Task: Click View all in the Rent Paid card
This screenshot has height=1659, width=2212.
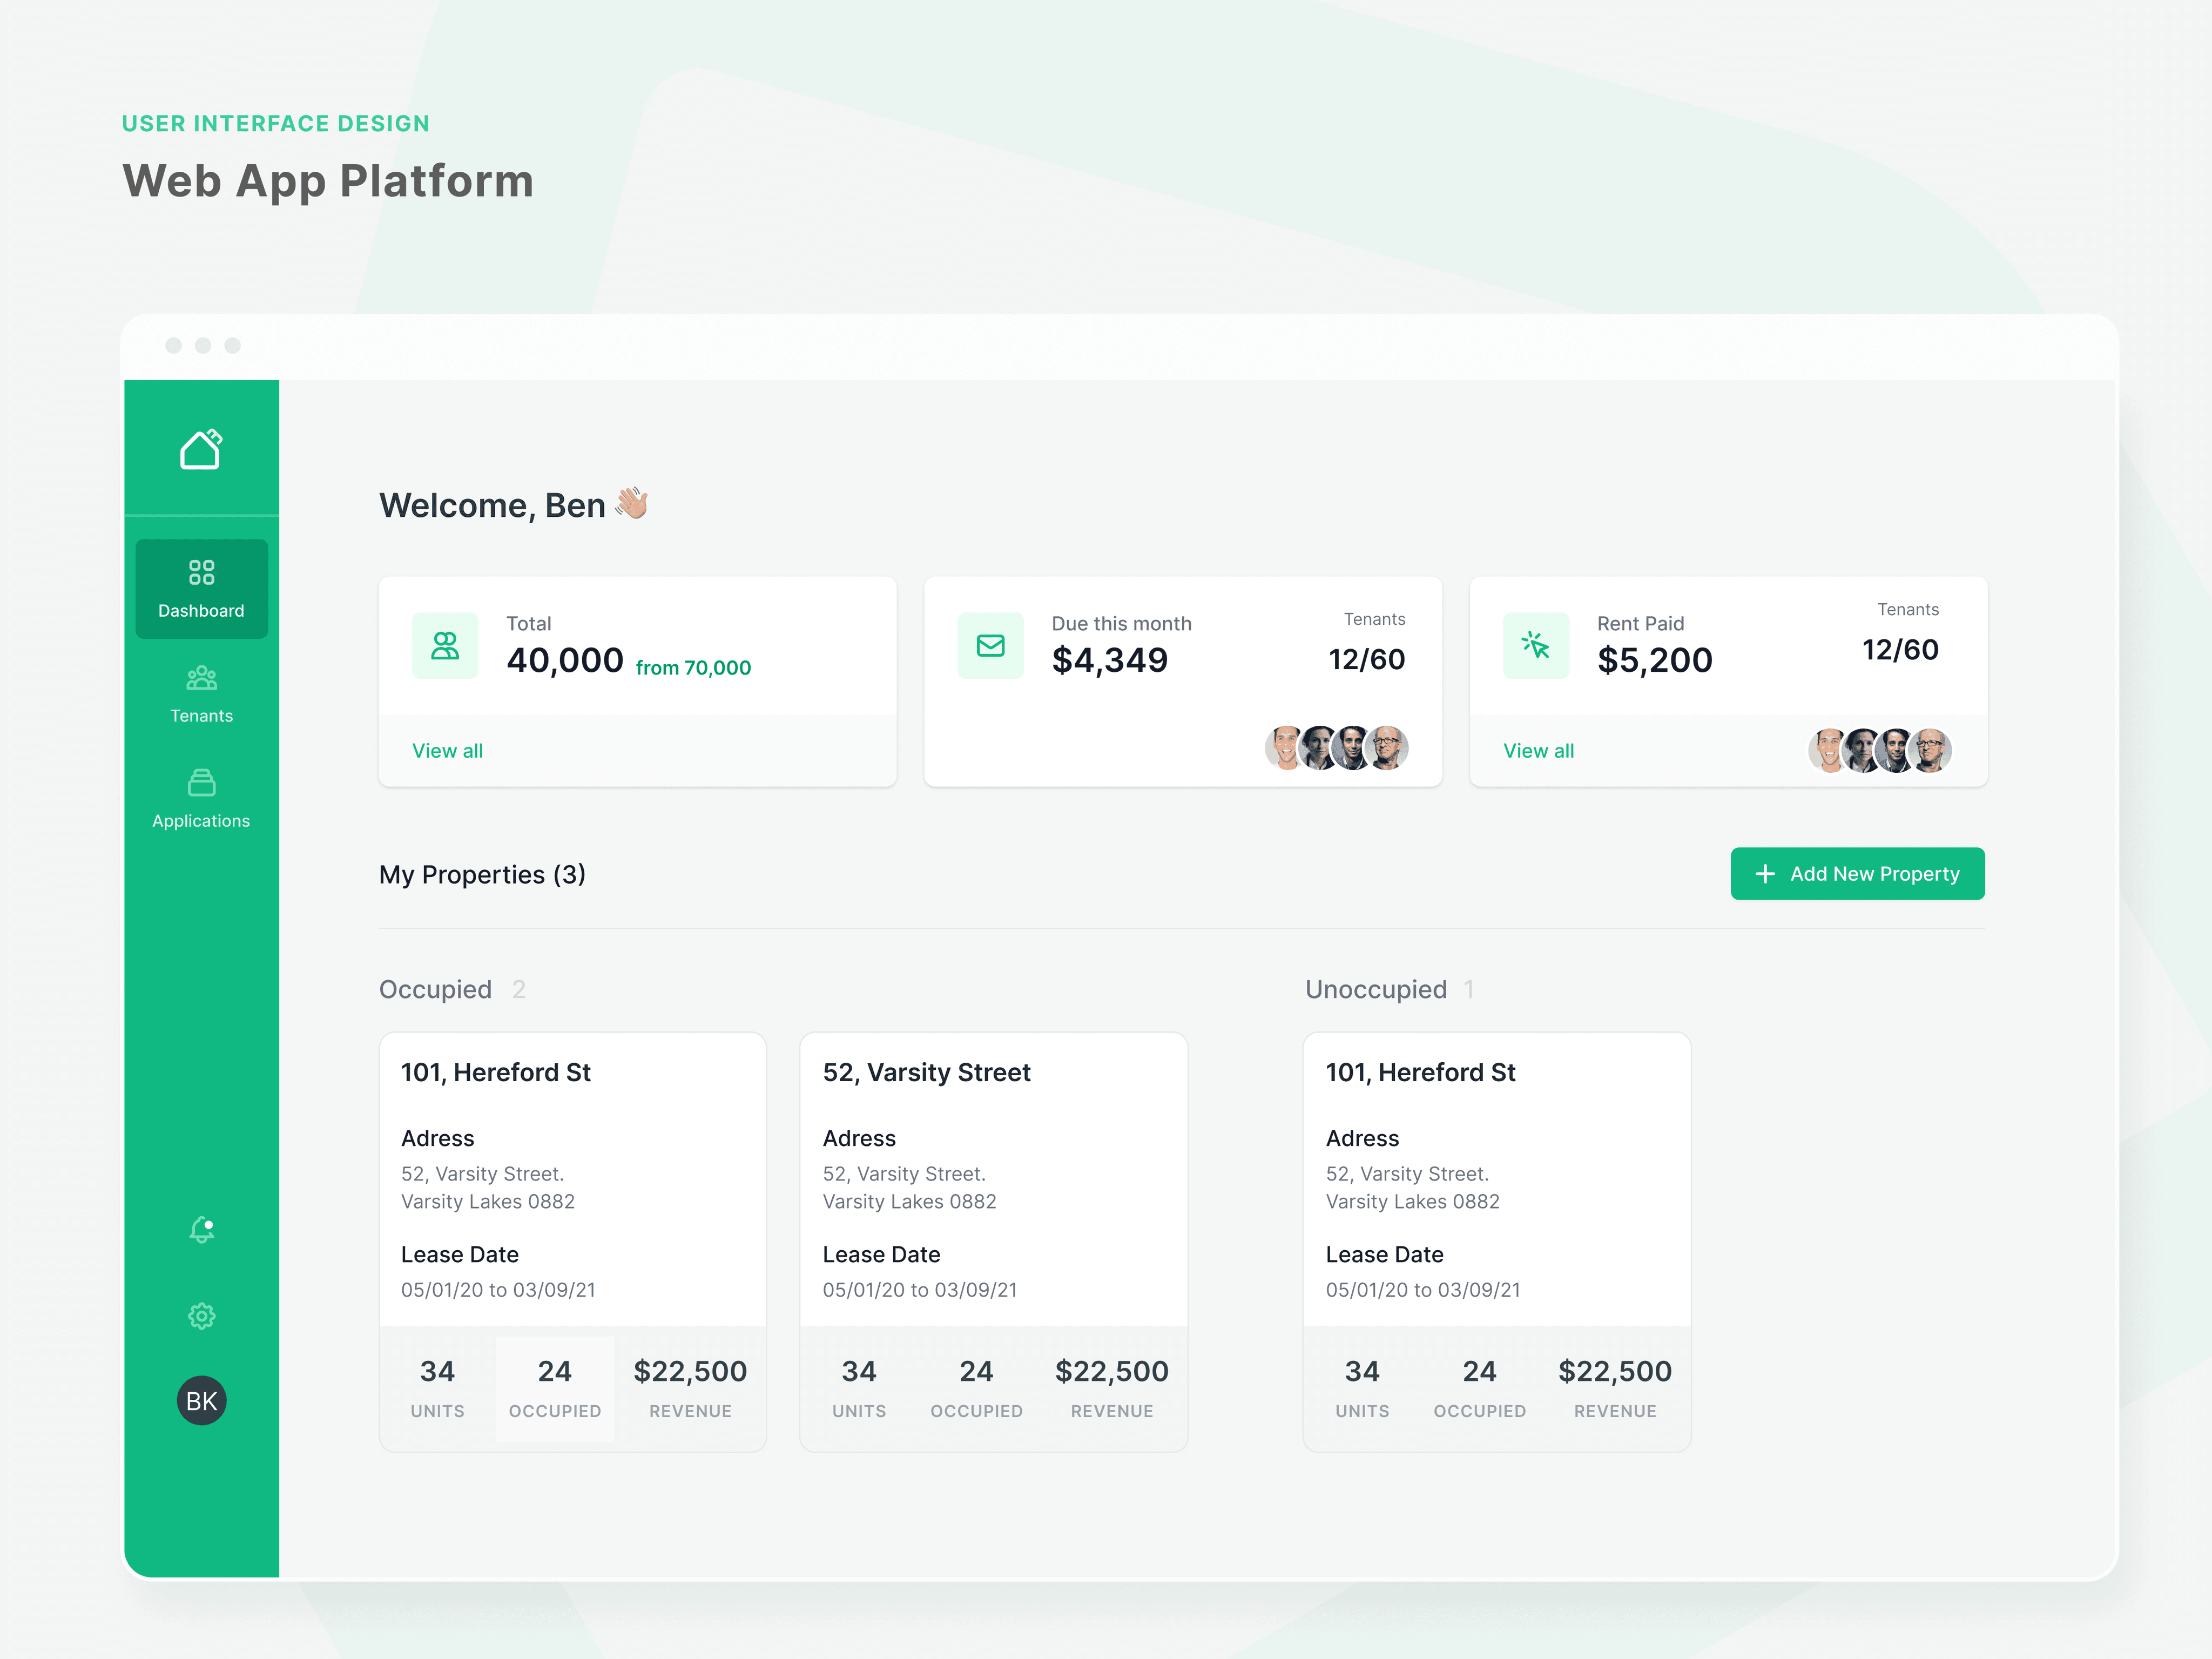Action: (1538, 751)
